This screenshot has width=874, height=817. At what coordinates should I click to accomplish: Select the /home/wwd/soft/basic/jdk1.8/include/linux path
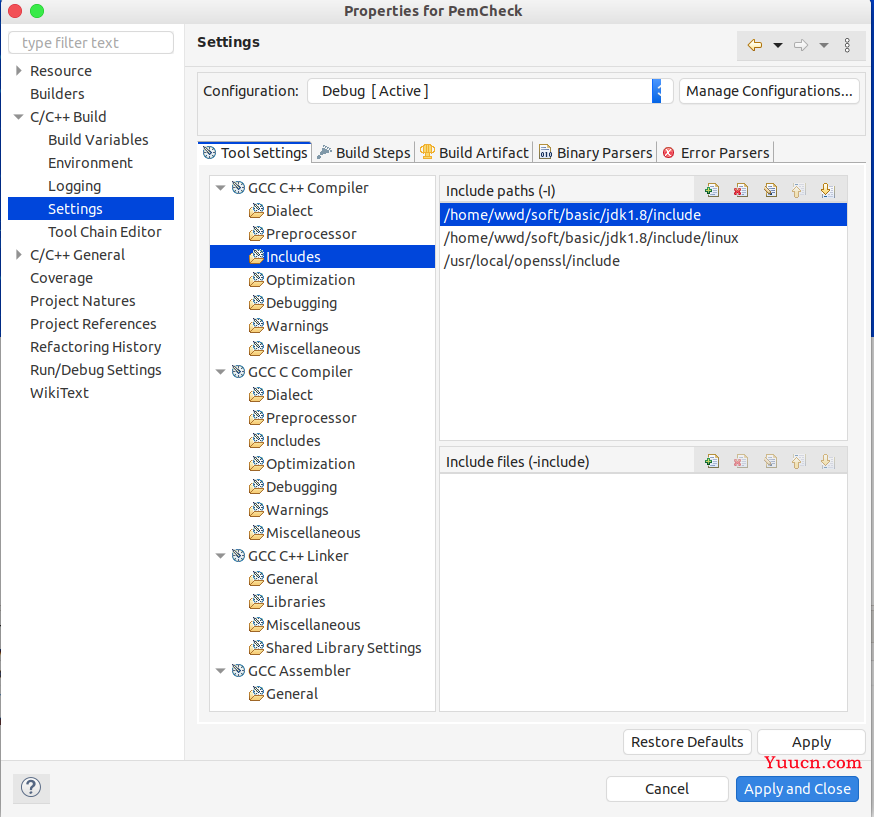tap(644, 238)
